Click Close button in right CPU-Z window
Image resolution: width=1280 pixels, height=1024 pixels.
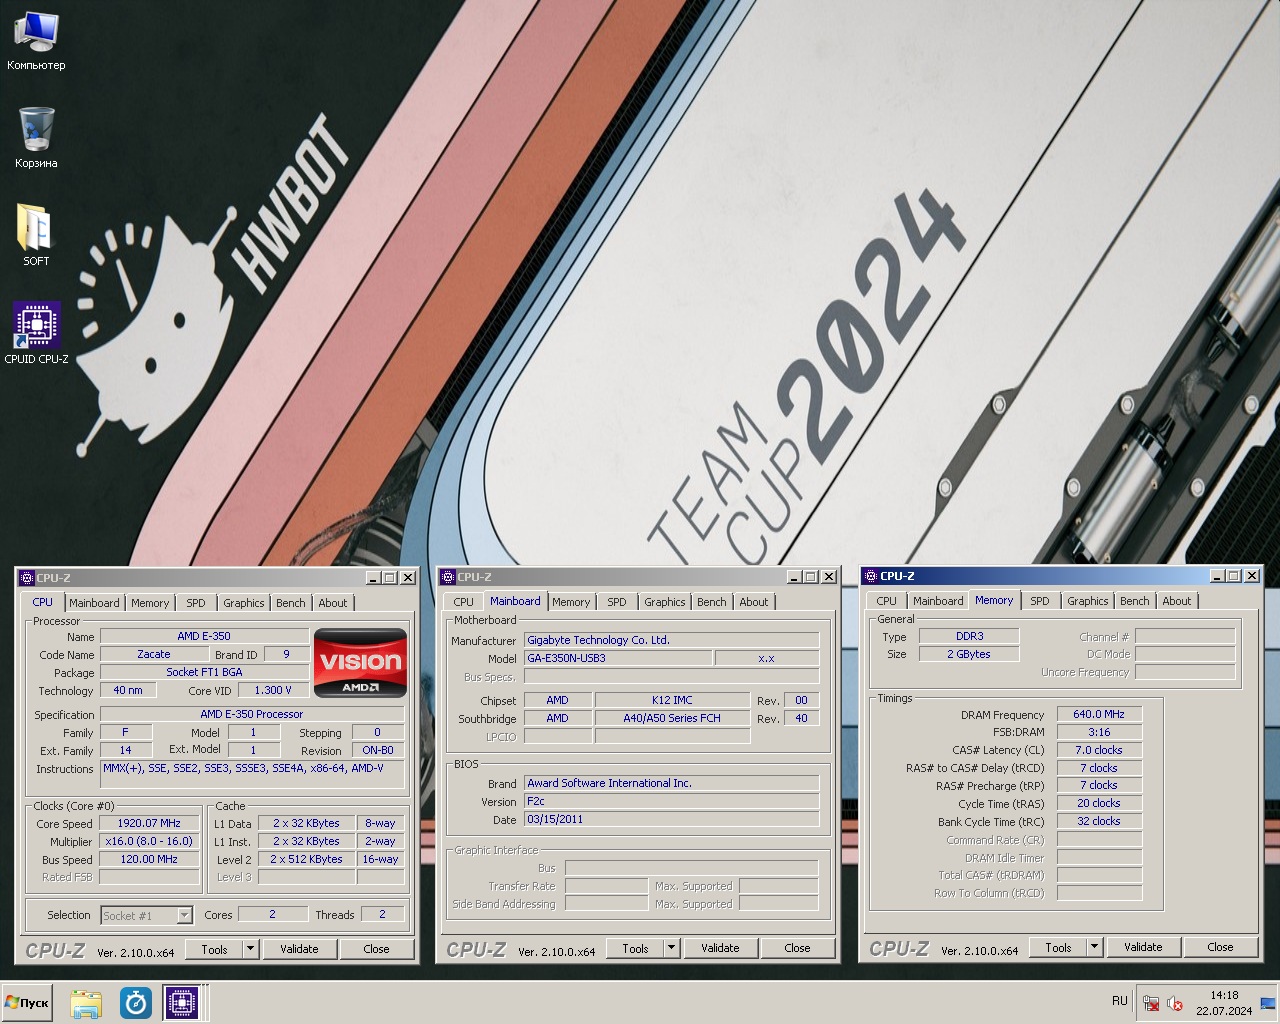coord(1220,948)
